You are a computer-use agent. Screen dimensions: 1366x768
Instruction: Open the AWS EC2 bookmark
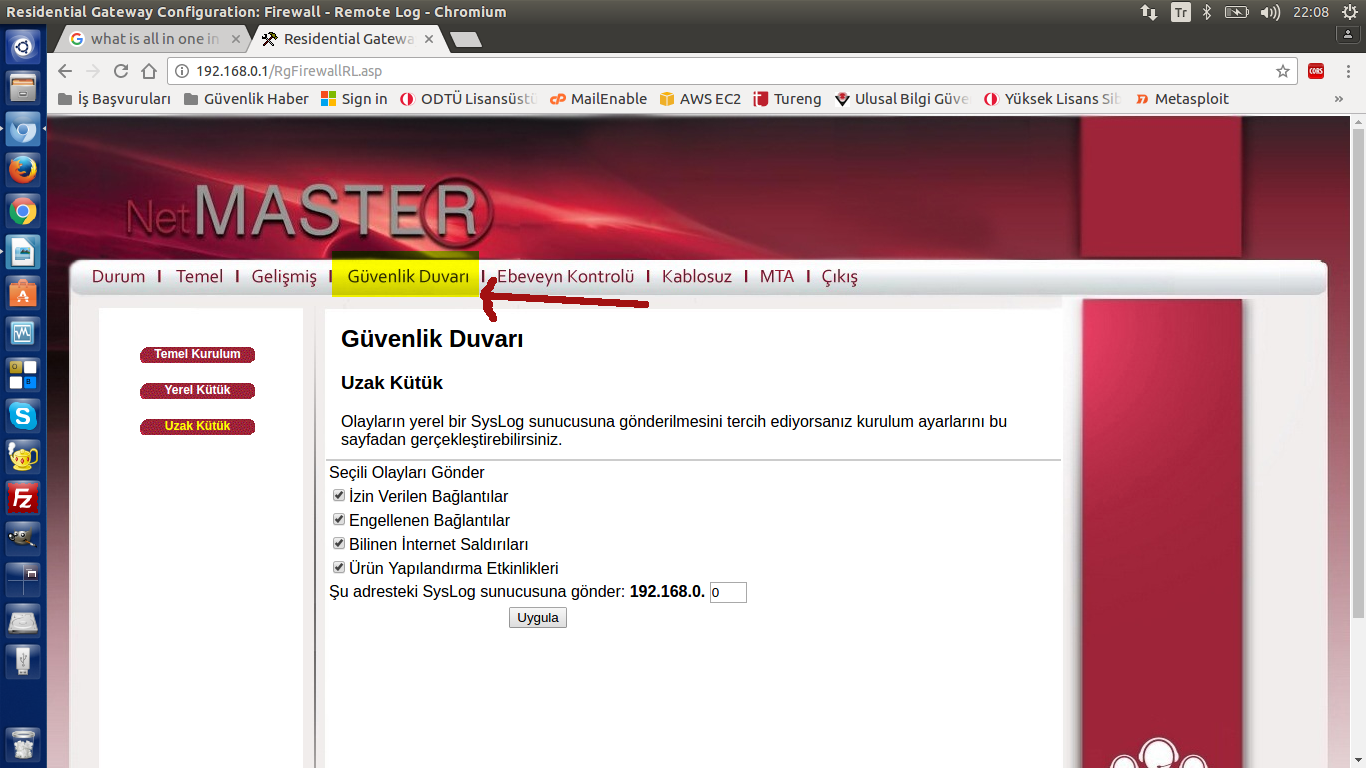(700, 99)
